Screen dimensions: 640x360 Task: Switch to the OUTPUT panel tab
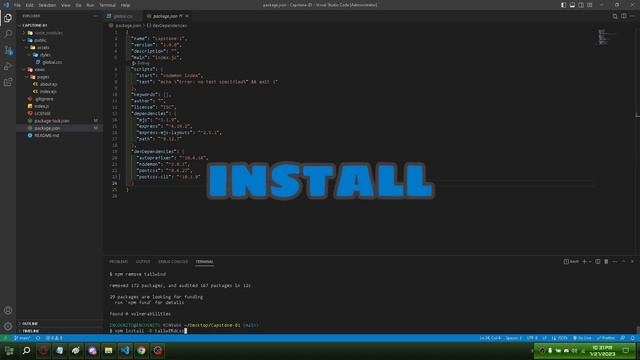pyautogui.click(x=143, y=261)
